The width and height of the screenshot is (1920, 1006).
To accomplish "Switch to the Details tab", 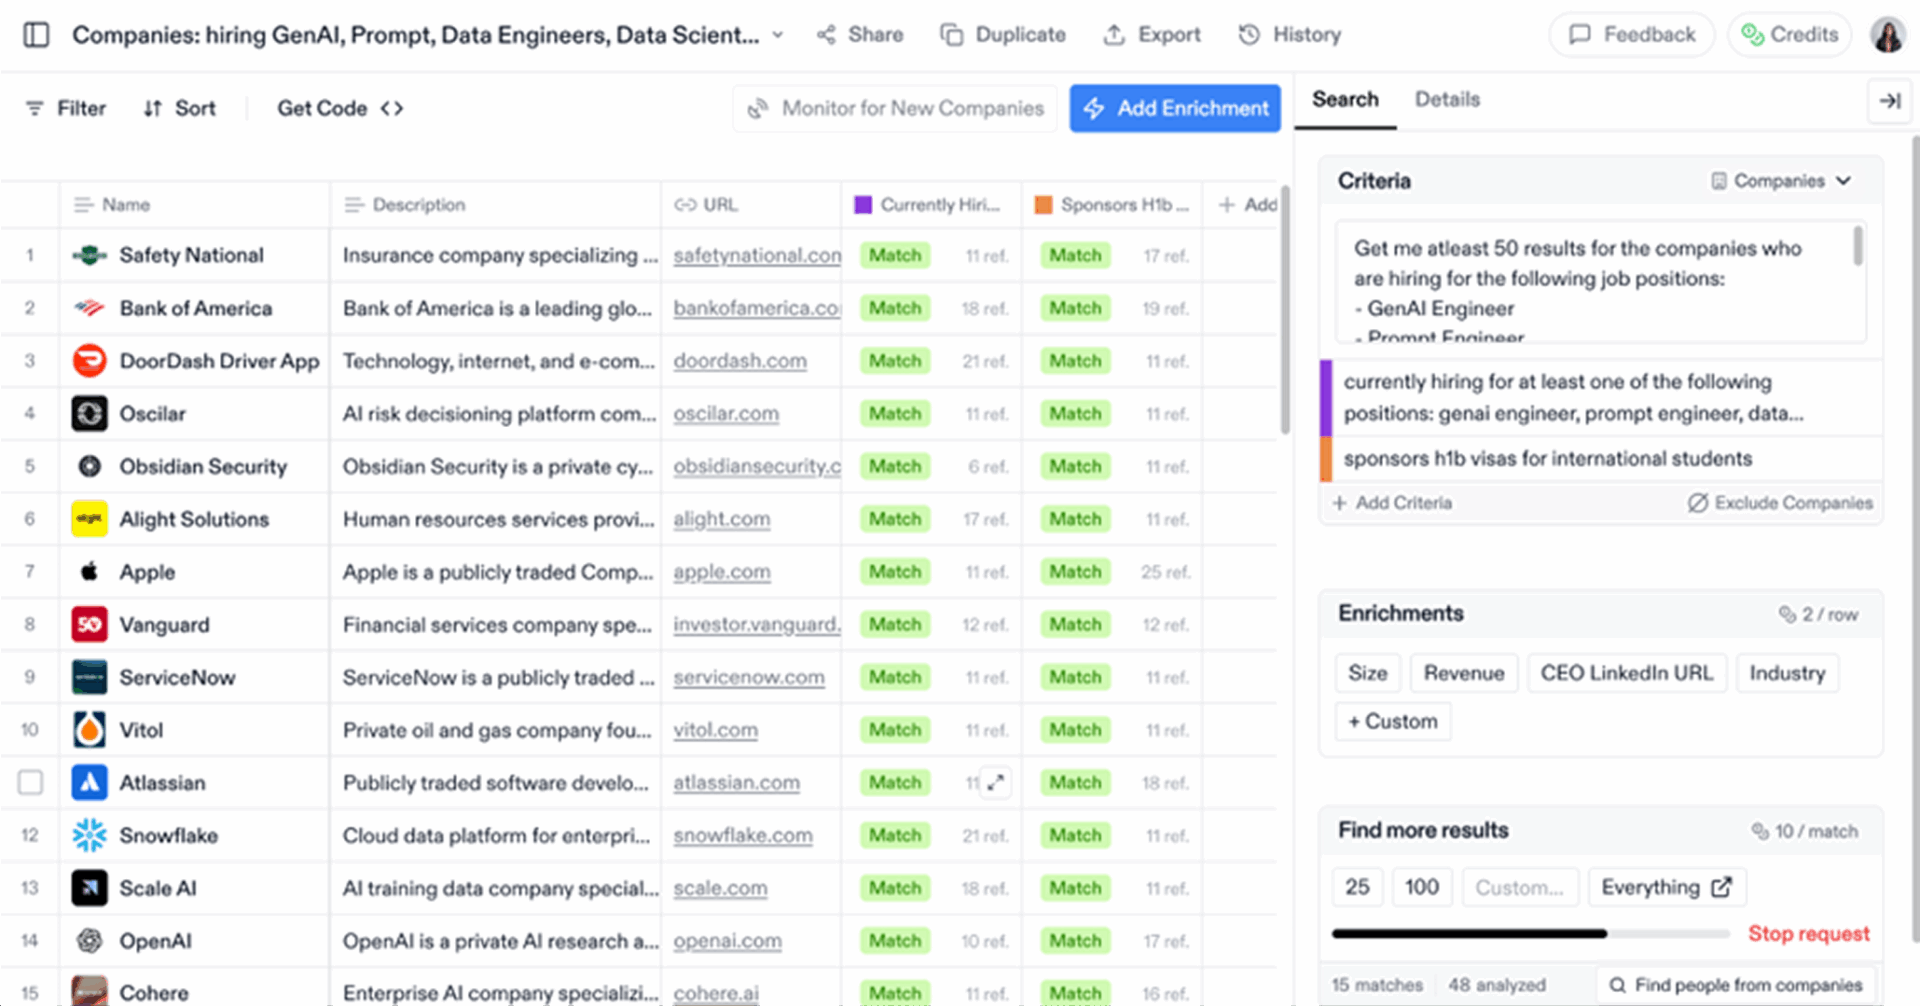I will pyautogui.click(x=1447, y=100).
